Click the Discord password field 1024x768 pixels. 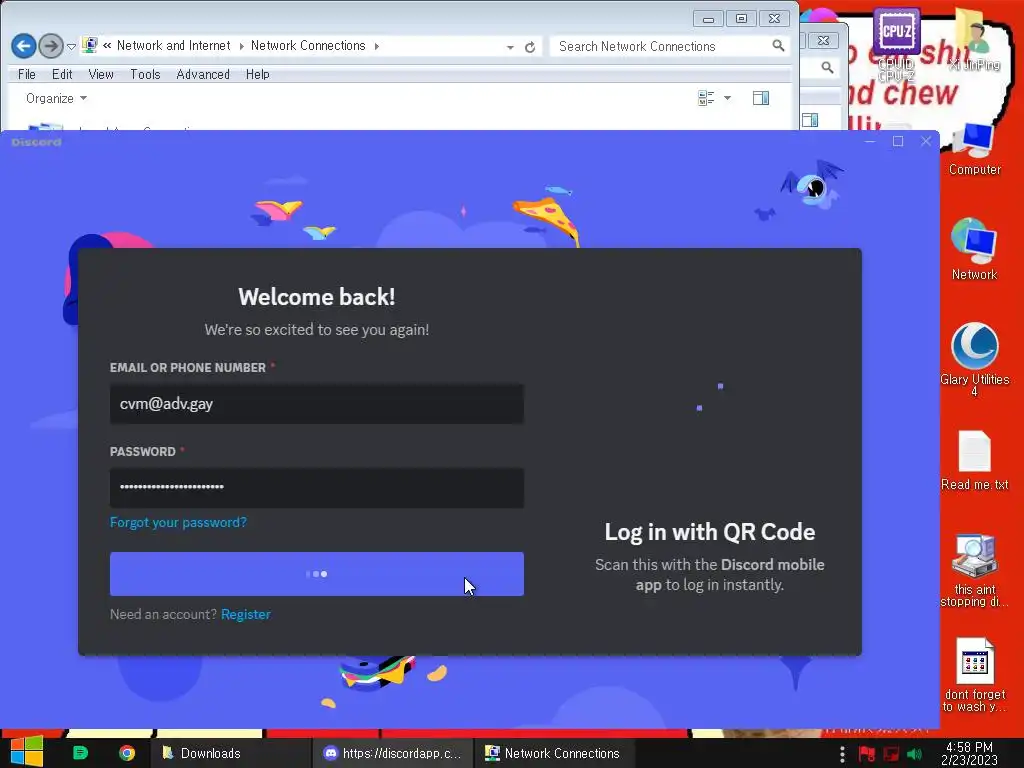(x=317, y=487)
